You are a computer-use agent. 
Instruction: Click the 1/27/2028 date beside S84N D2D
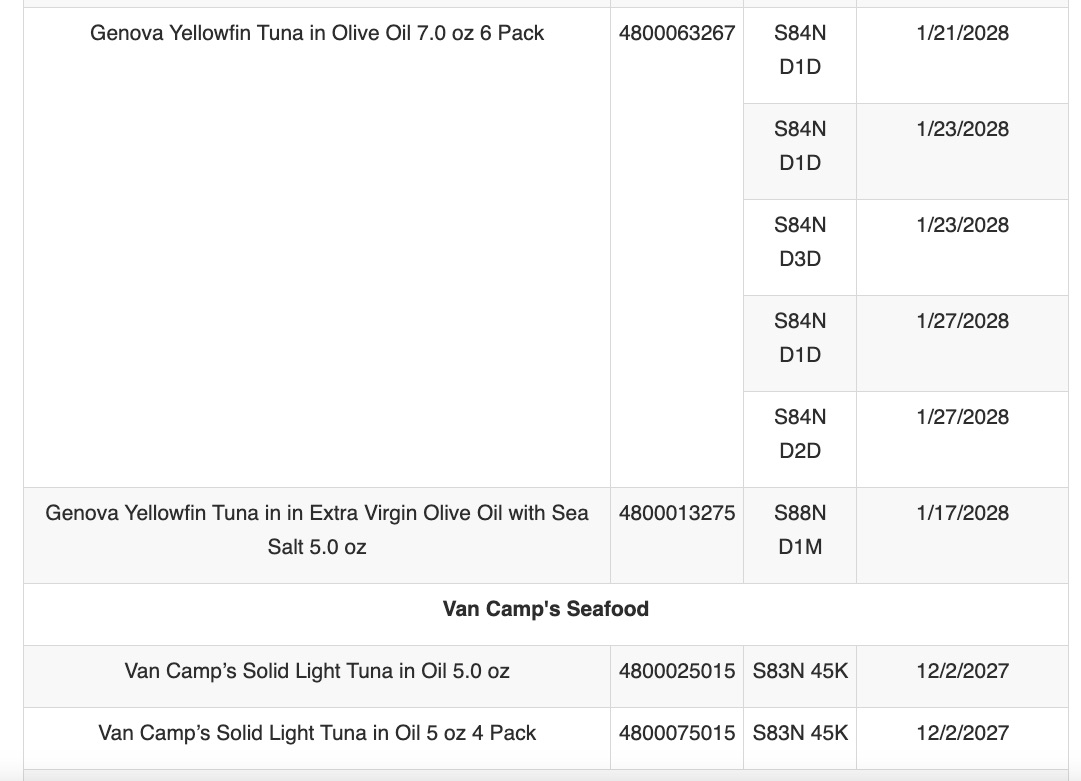point(962,417)
